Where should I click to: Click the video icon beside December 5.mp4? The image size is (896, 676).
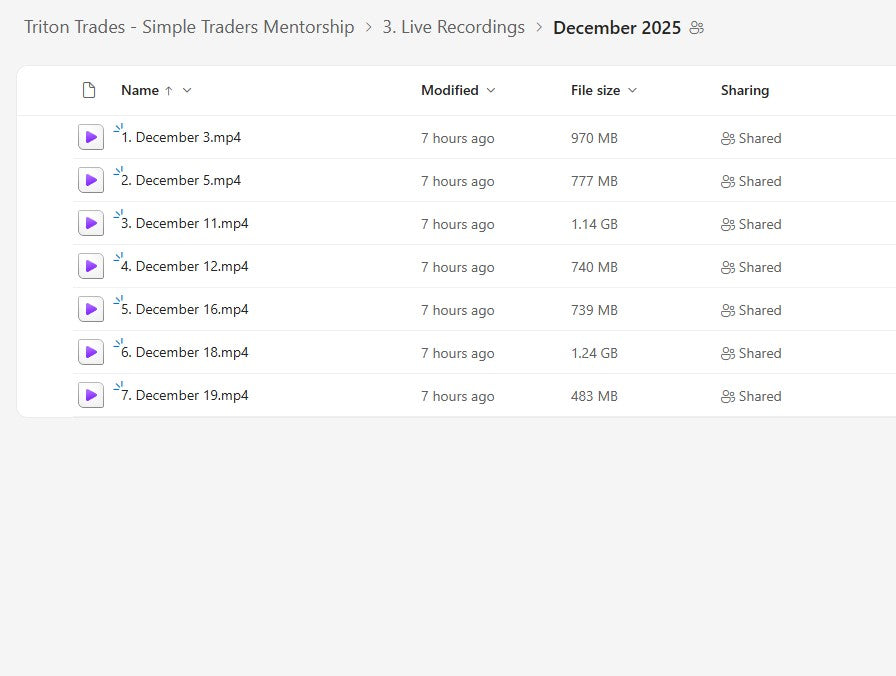tap(91, 181)
